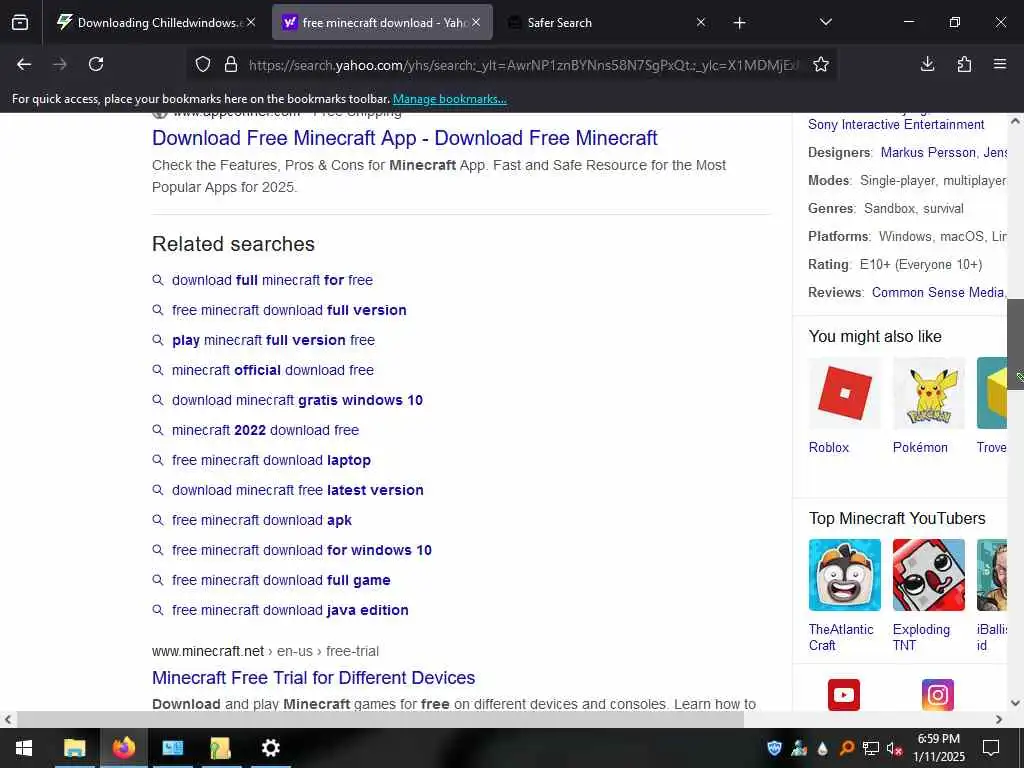Open the Firefox application menu

(x=1000, y=64)
